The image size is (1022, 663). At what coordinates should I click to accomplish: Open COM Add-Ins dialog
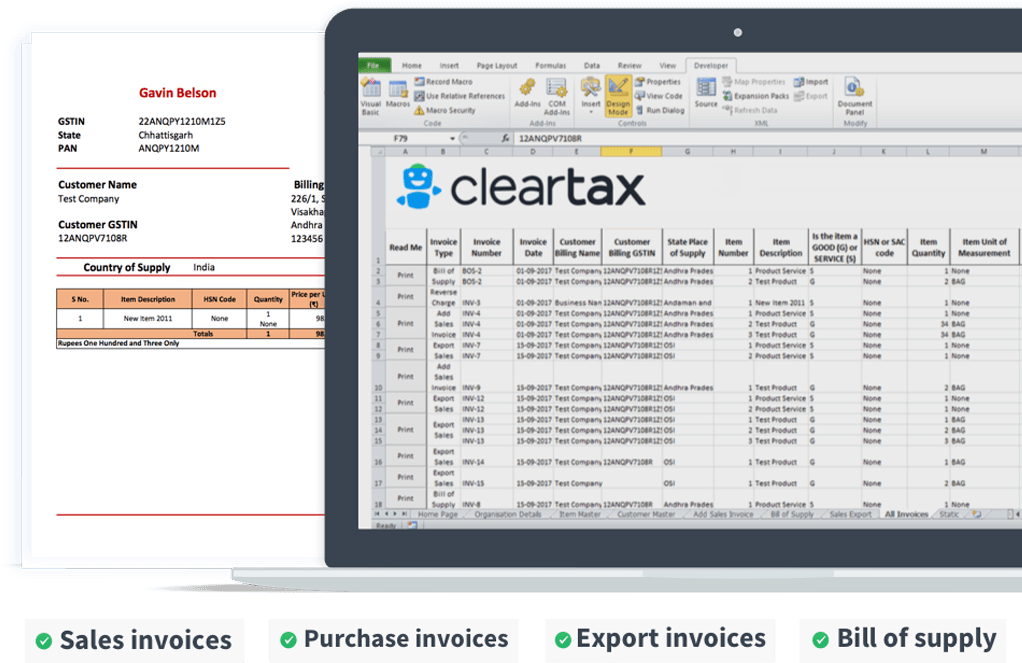click(x=557, y=96)
